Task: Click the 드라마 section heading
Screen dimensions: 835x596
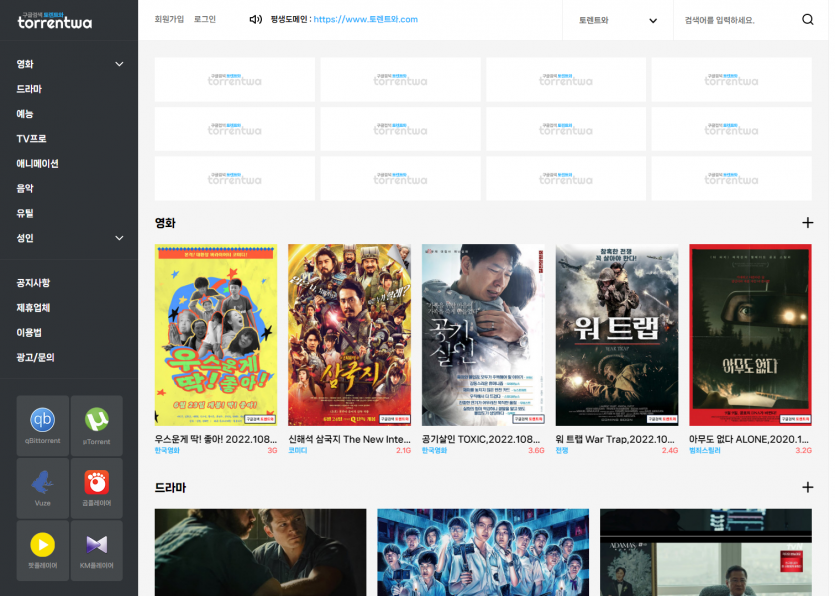Action: click(x=170, y=487)
